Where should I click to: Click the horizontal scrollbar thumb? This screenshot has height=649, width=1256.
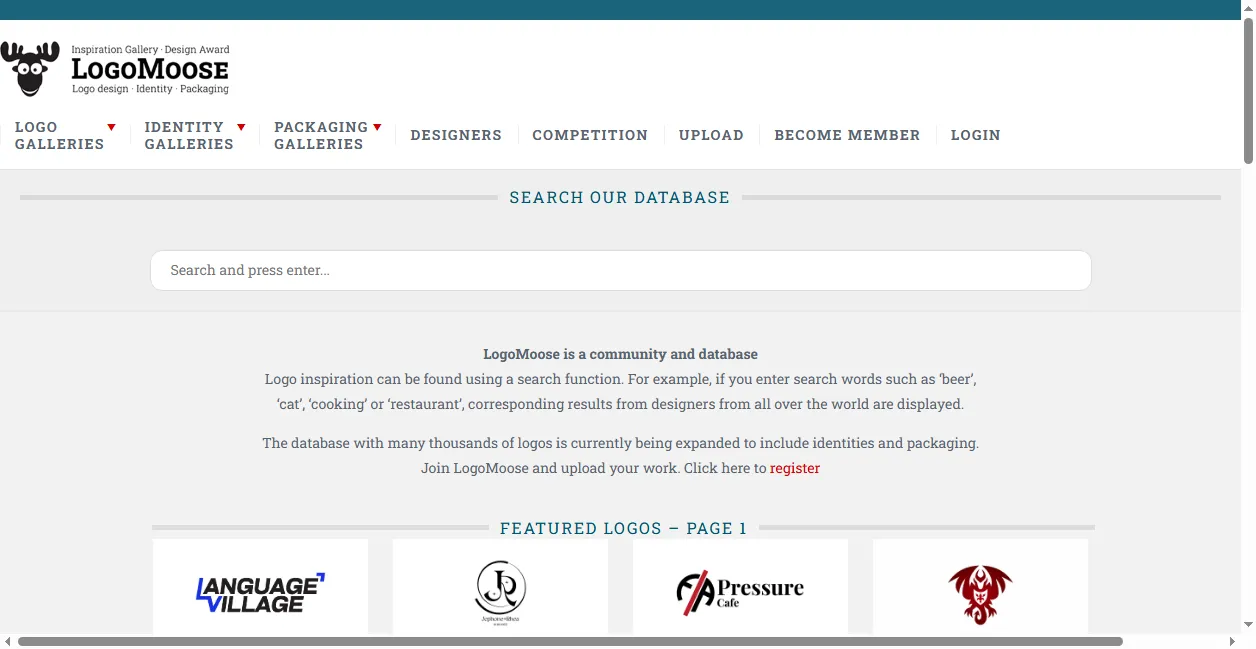pyautogui.click(x=570, y=641)
